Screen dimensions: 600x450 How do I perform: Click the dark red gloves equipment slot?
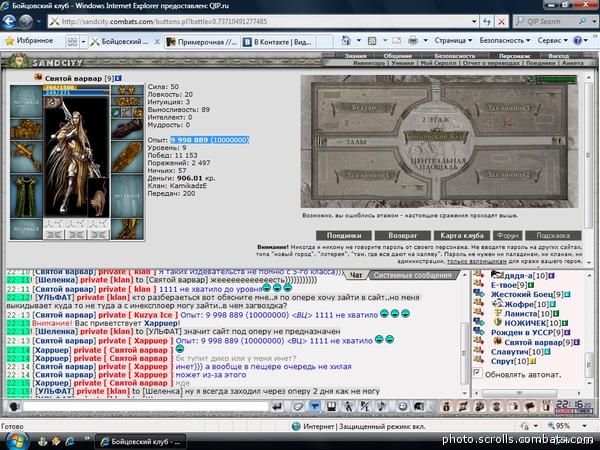pyautogui.click(x=127, y=129)
